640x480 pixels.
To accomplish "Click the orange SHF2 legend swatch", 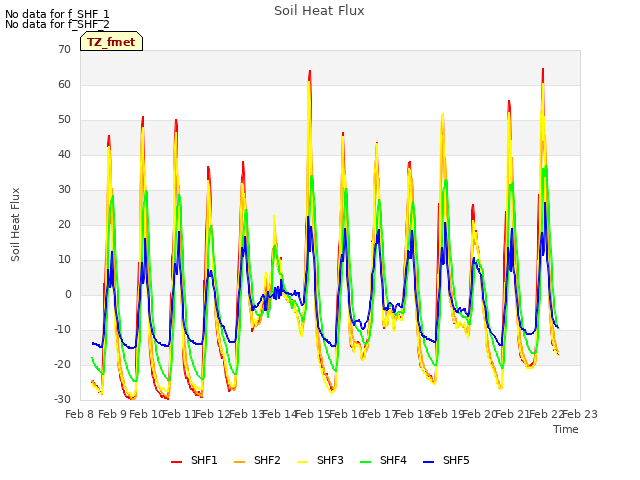I will click(239, 462).
